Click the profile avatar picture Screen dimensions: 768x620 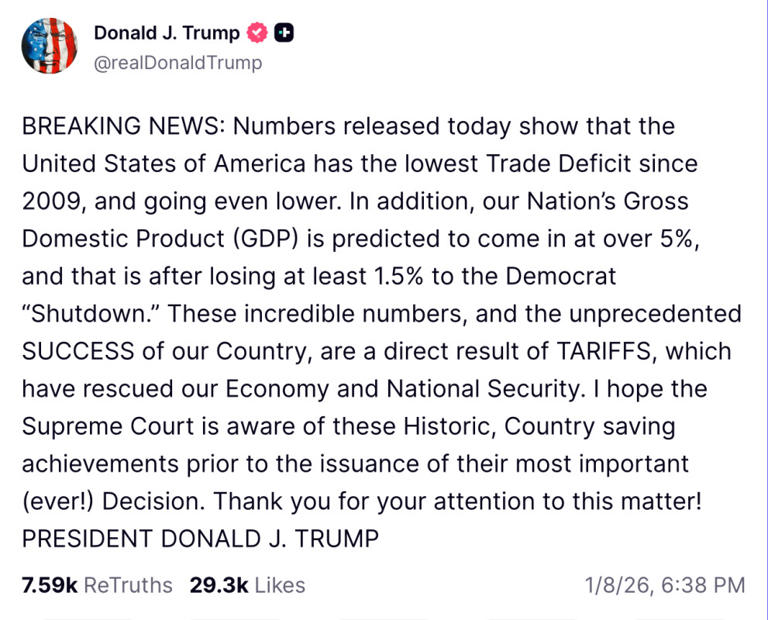(x=49, y=46)
